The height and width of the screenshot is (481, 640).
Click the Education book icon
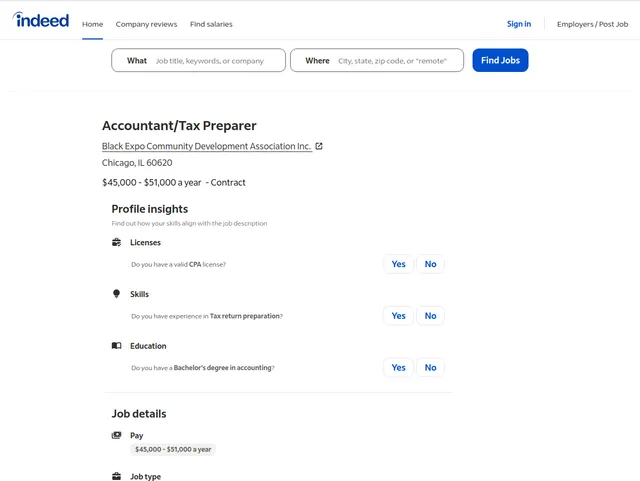pyautogui.click(x=116, y=346)
